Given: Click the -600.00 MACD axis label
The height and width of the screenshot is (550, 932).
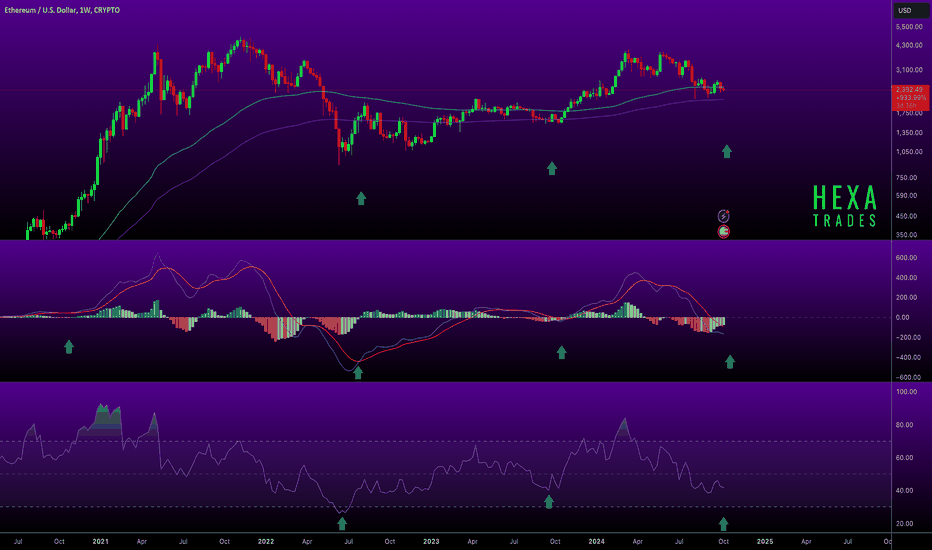Looking at the screenshot, I should (x=906, y=377).
